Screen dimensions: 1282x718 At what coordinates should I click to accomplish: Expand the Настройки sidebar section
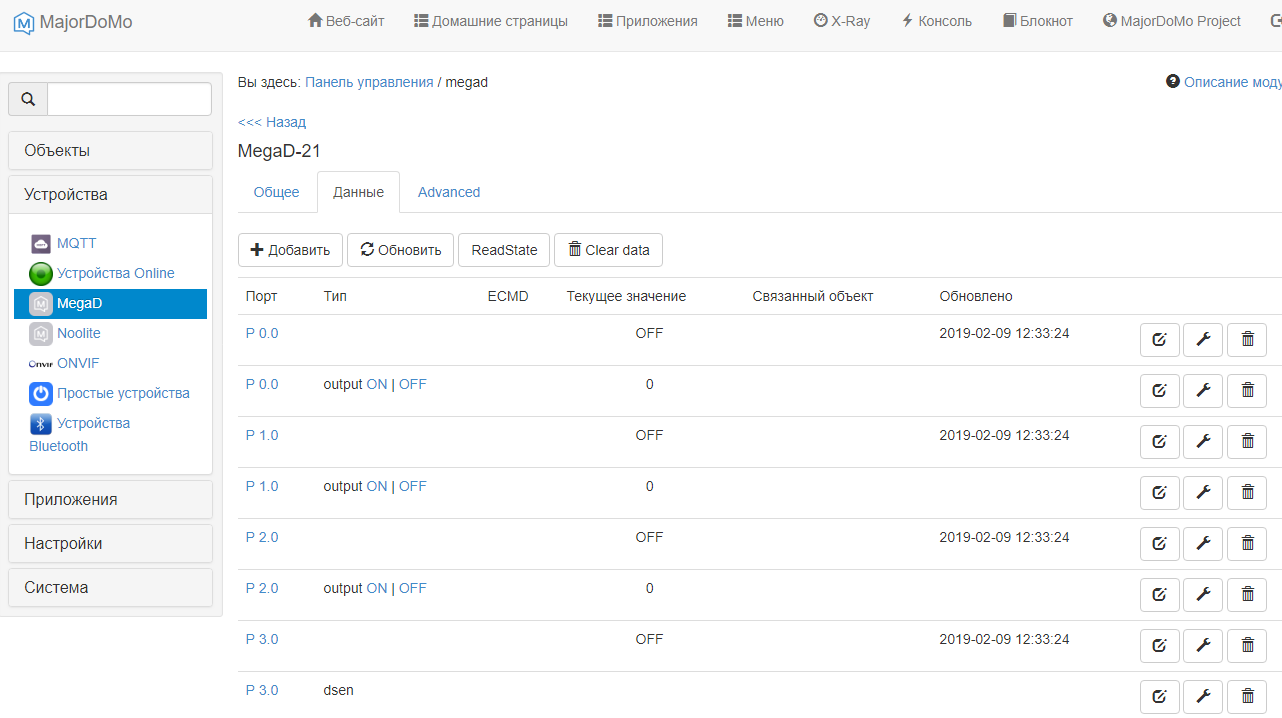coord(110,544)
